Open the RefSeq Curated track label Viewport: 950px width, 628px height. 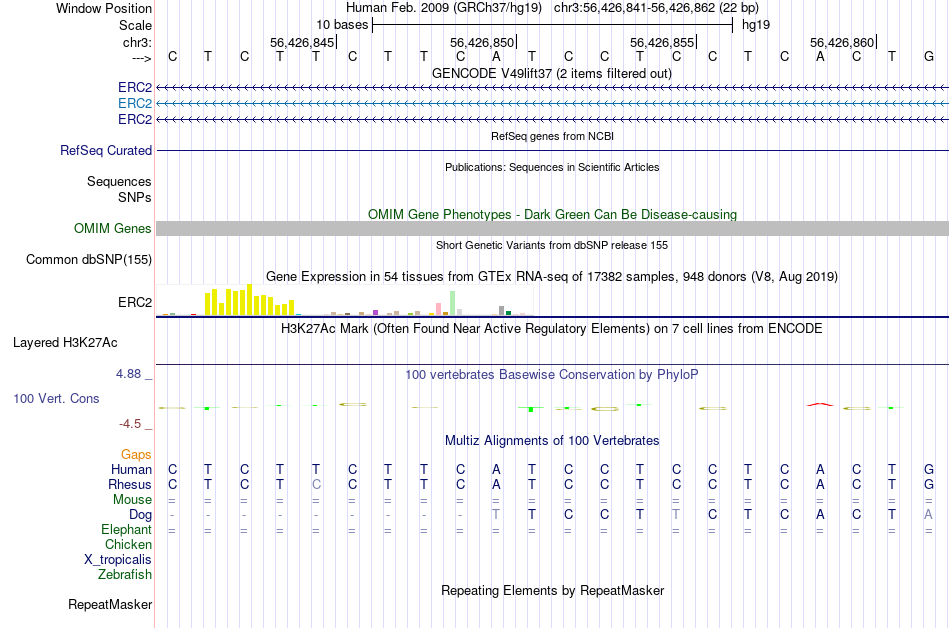[105, 150]
